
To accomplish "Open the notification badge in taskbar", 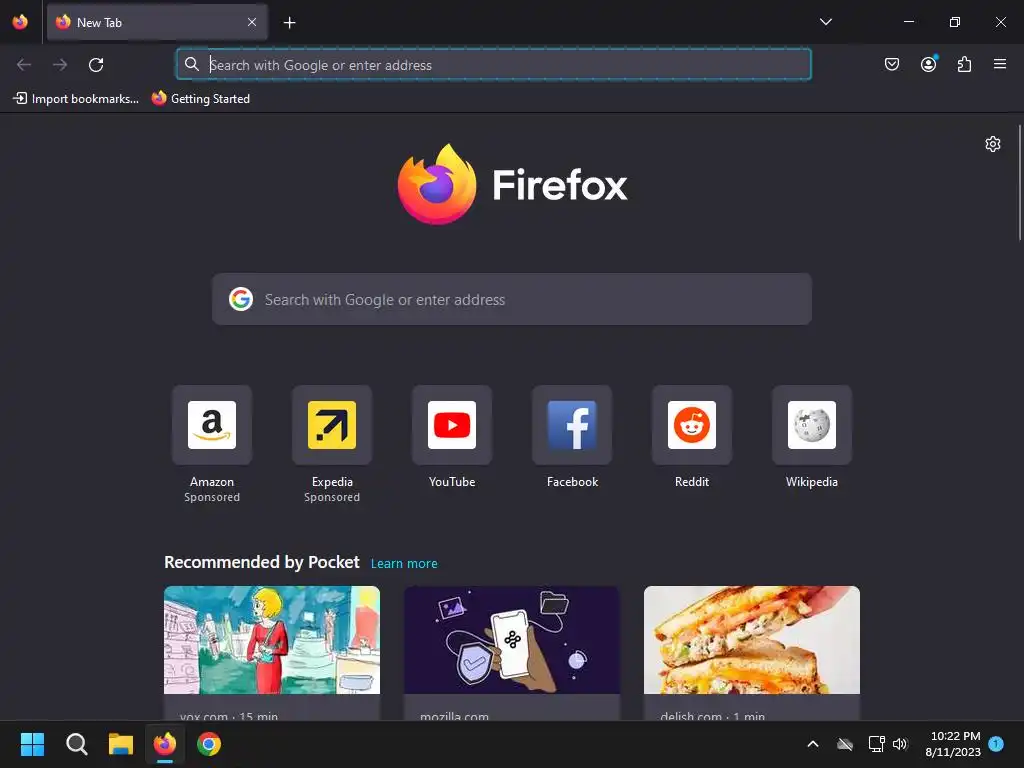I will (996, 744).
